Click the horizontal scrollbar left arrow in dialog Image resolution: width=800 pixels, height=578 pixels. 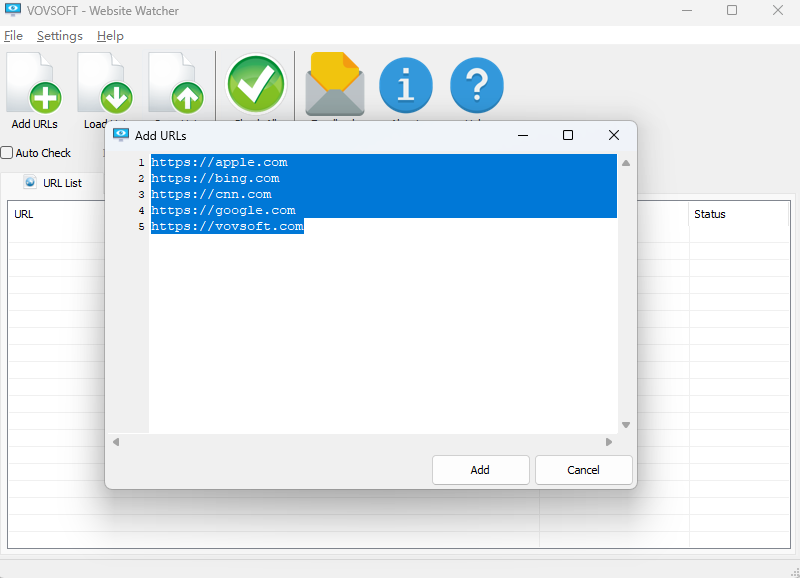click(x=116, y=442)
